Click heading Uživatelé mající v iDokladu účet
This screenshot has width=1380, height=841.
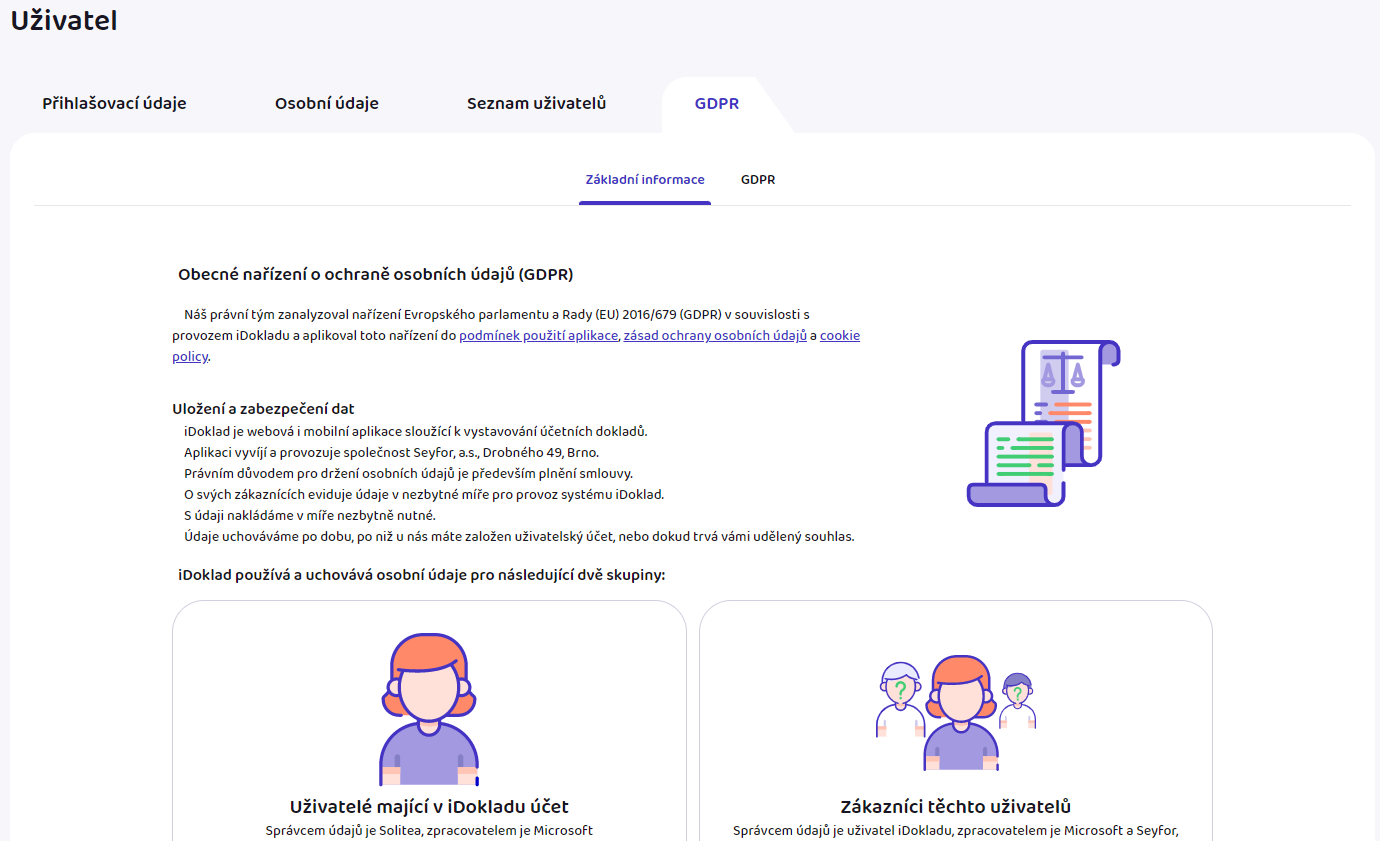(x=429, y=807)
